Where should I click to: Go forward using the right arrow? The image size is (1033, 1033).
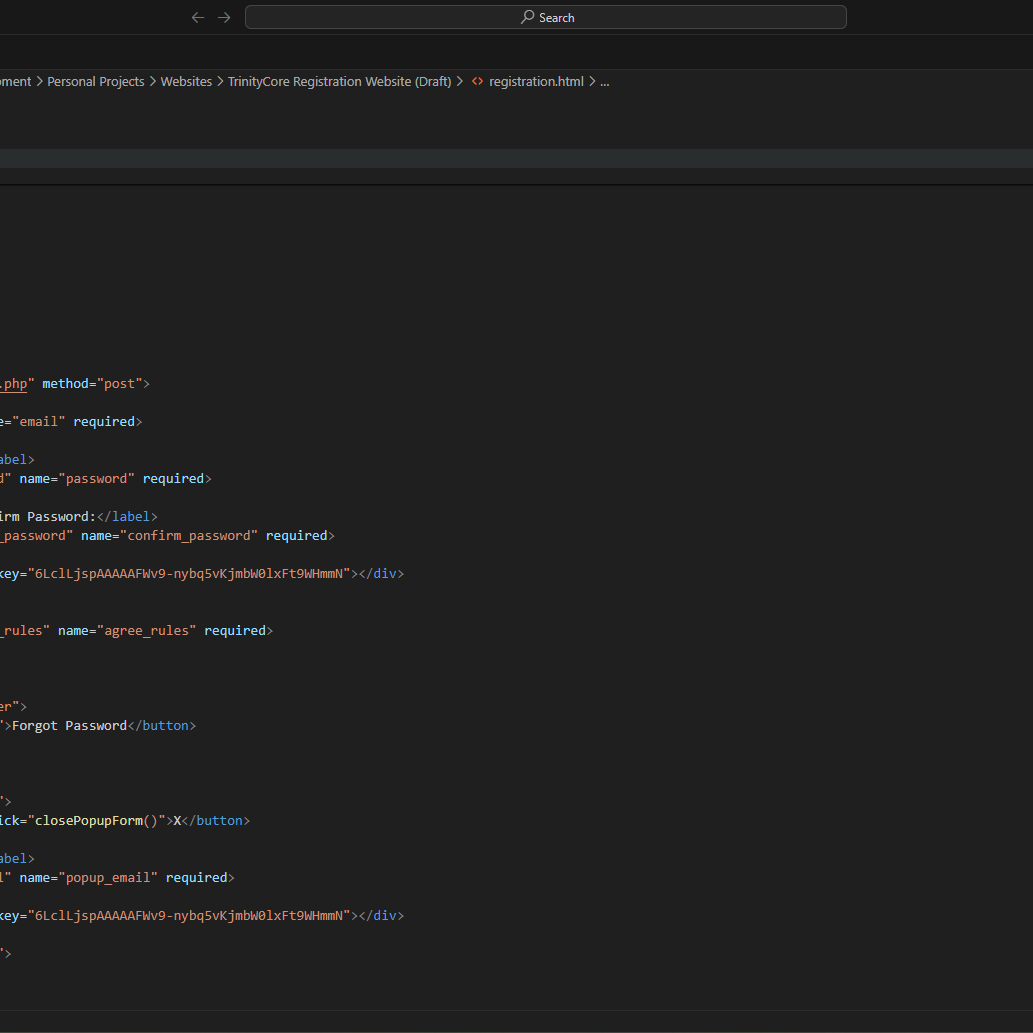224,17
